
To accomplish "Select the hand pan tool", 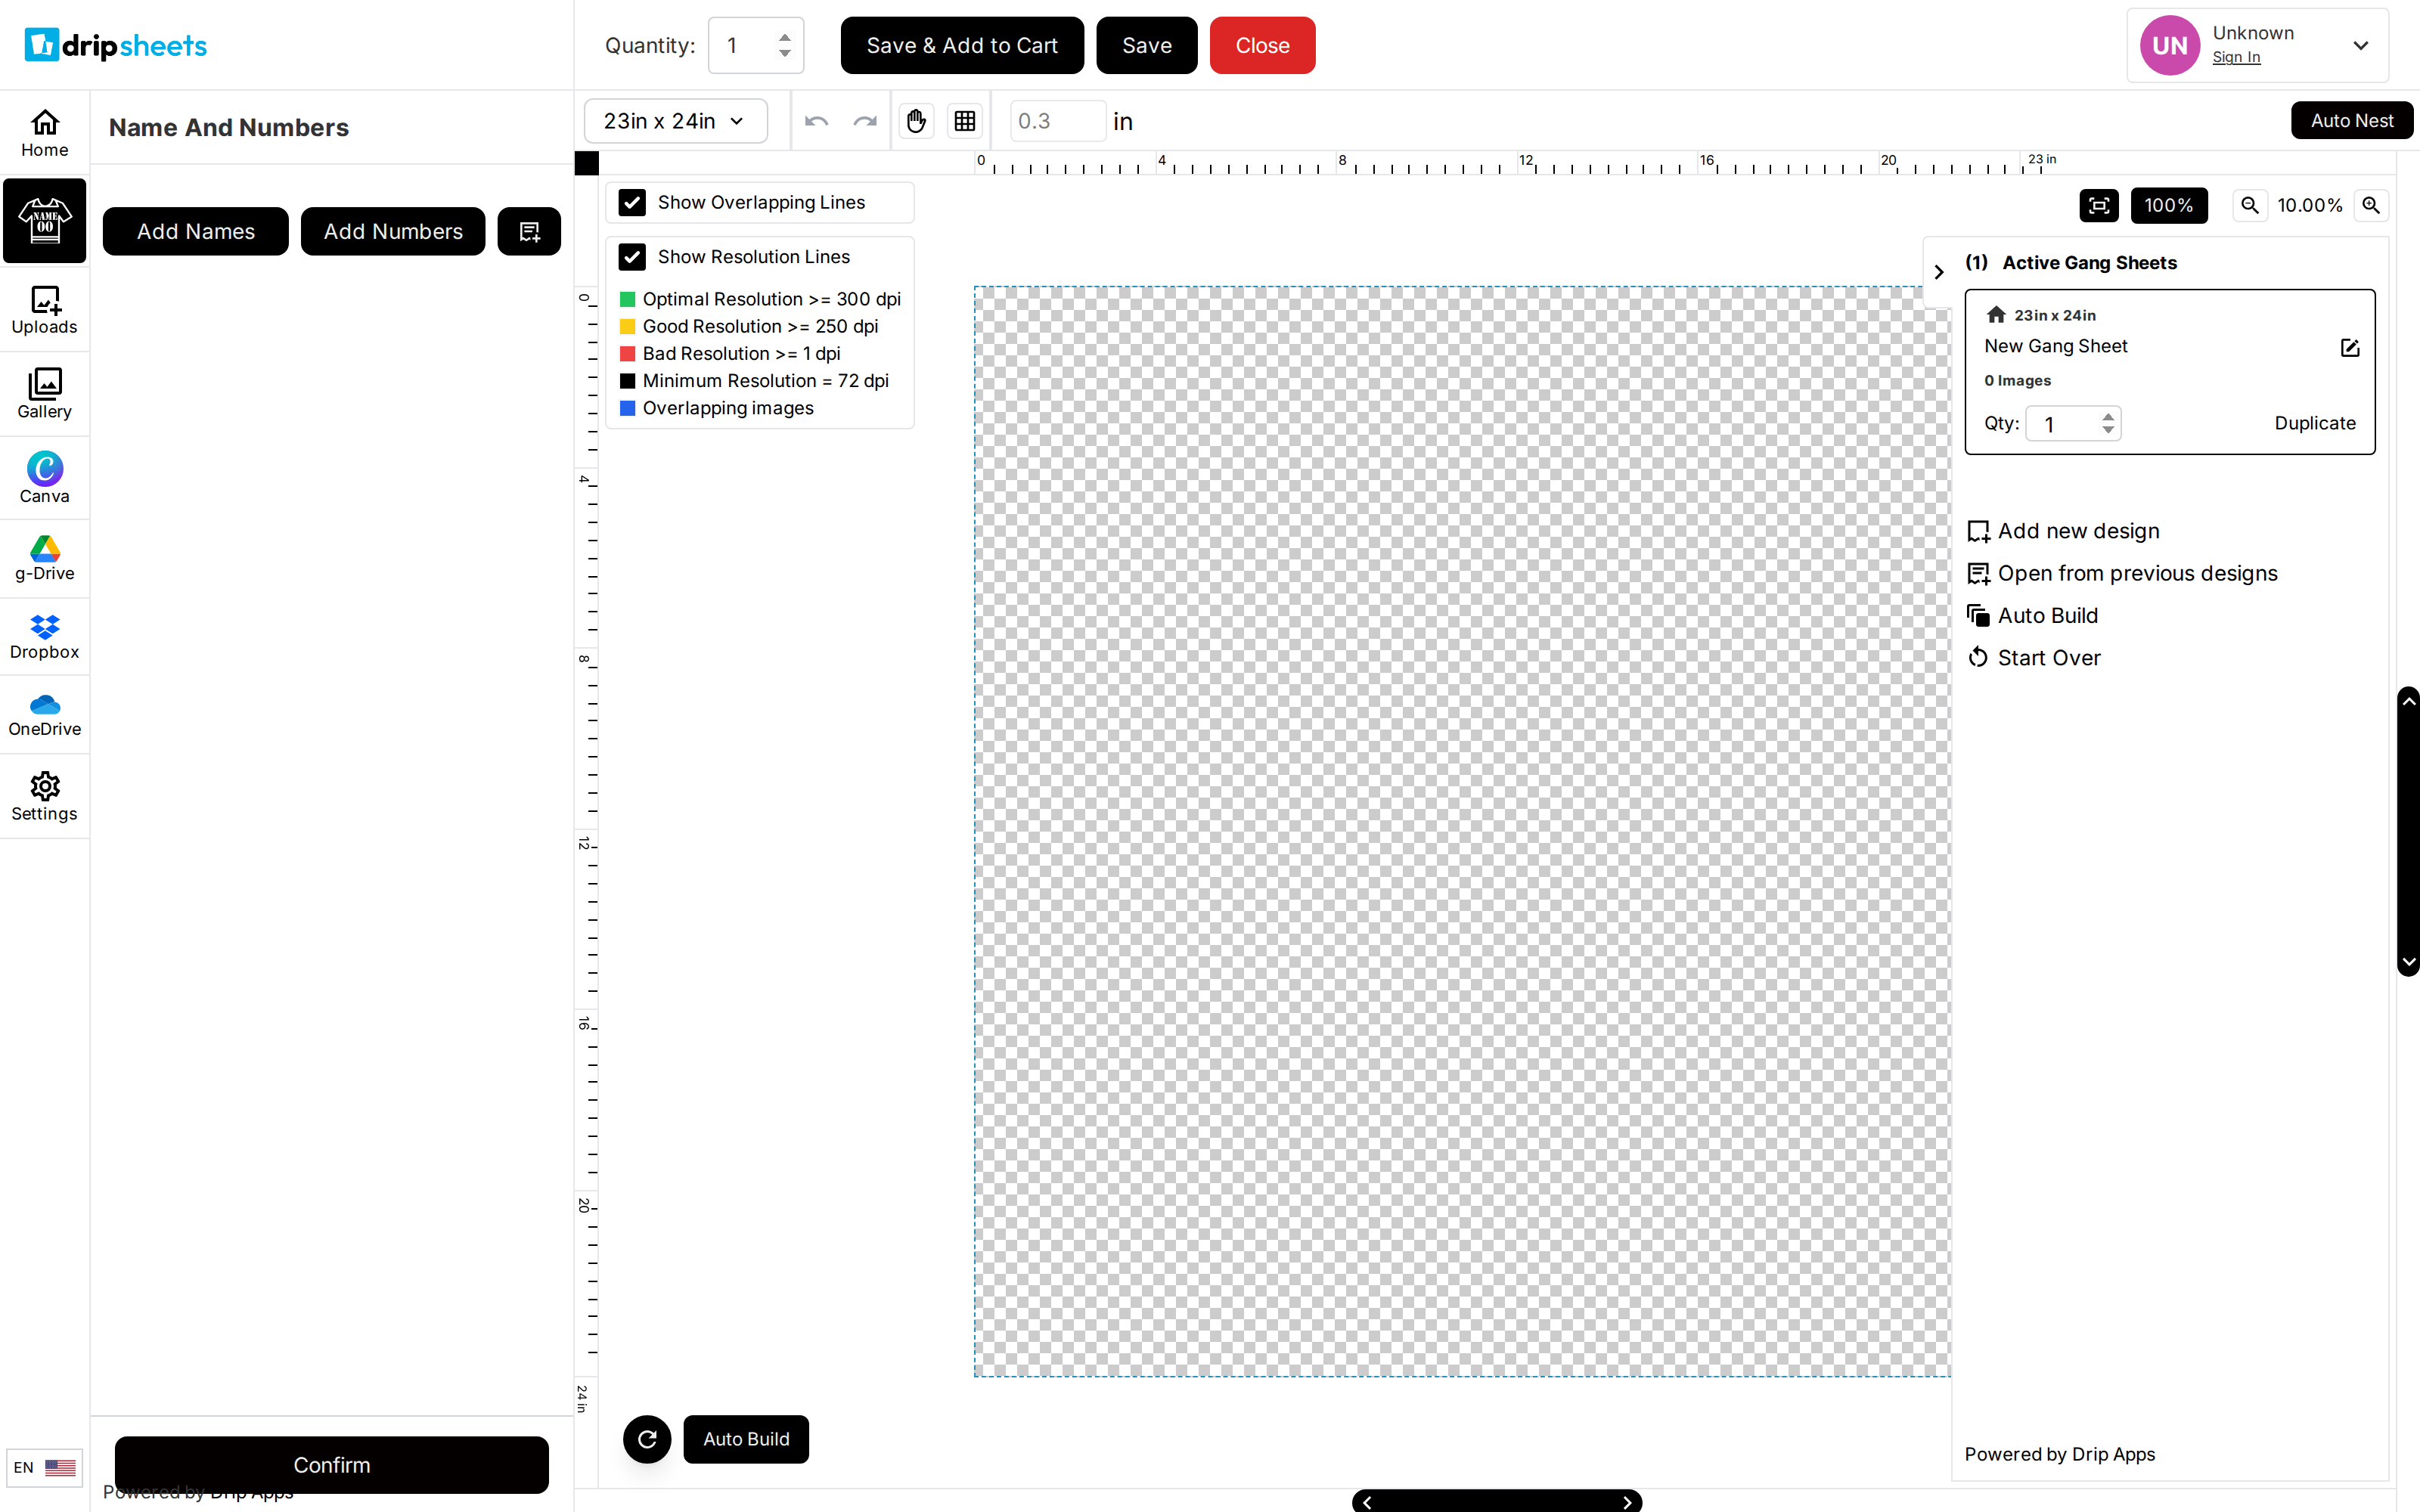I will (916, 121).
